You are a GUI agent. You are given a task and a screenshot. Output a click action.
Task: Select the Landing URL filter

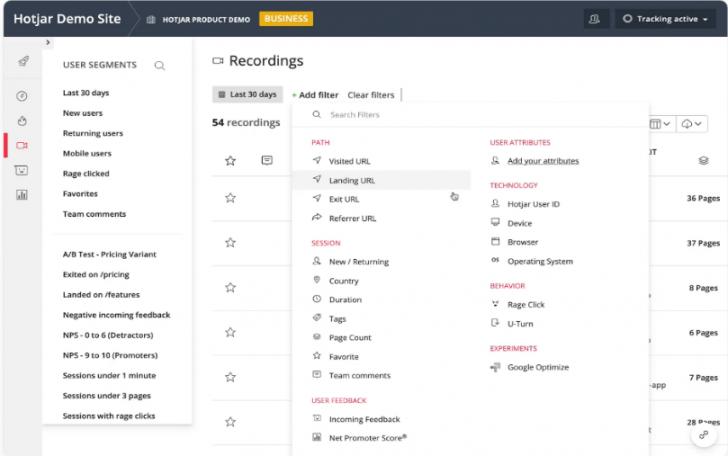381,180
